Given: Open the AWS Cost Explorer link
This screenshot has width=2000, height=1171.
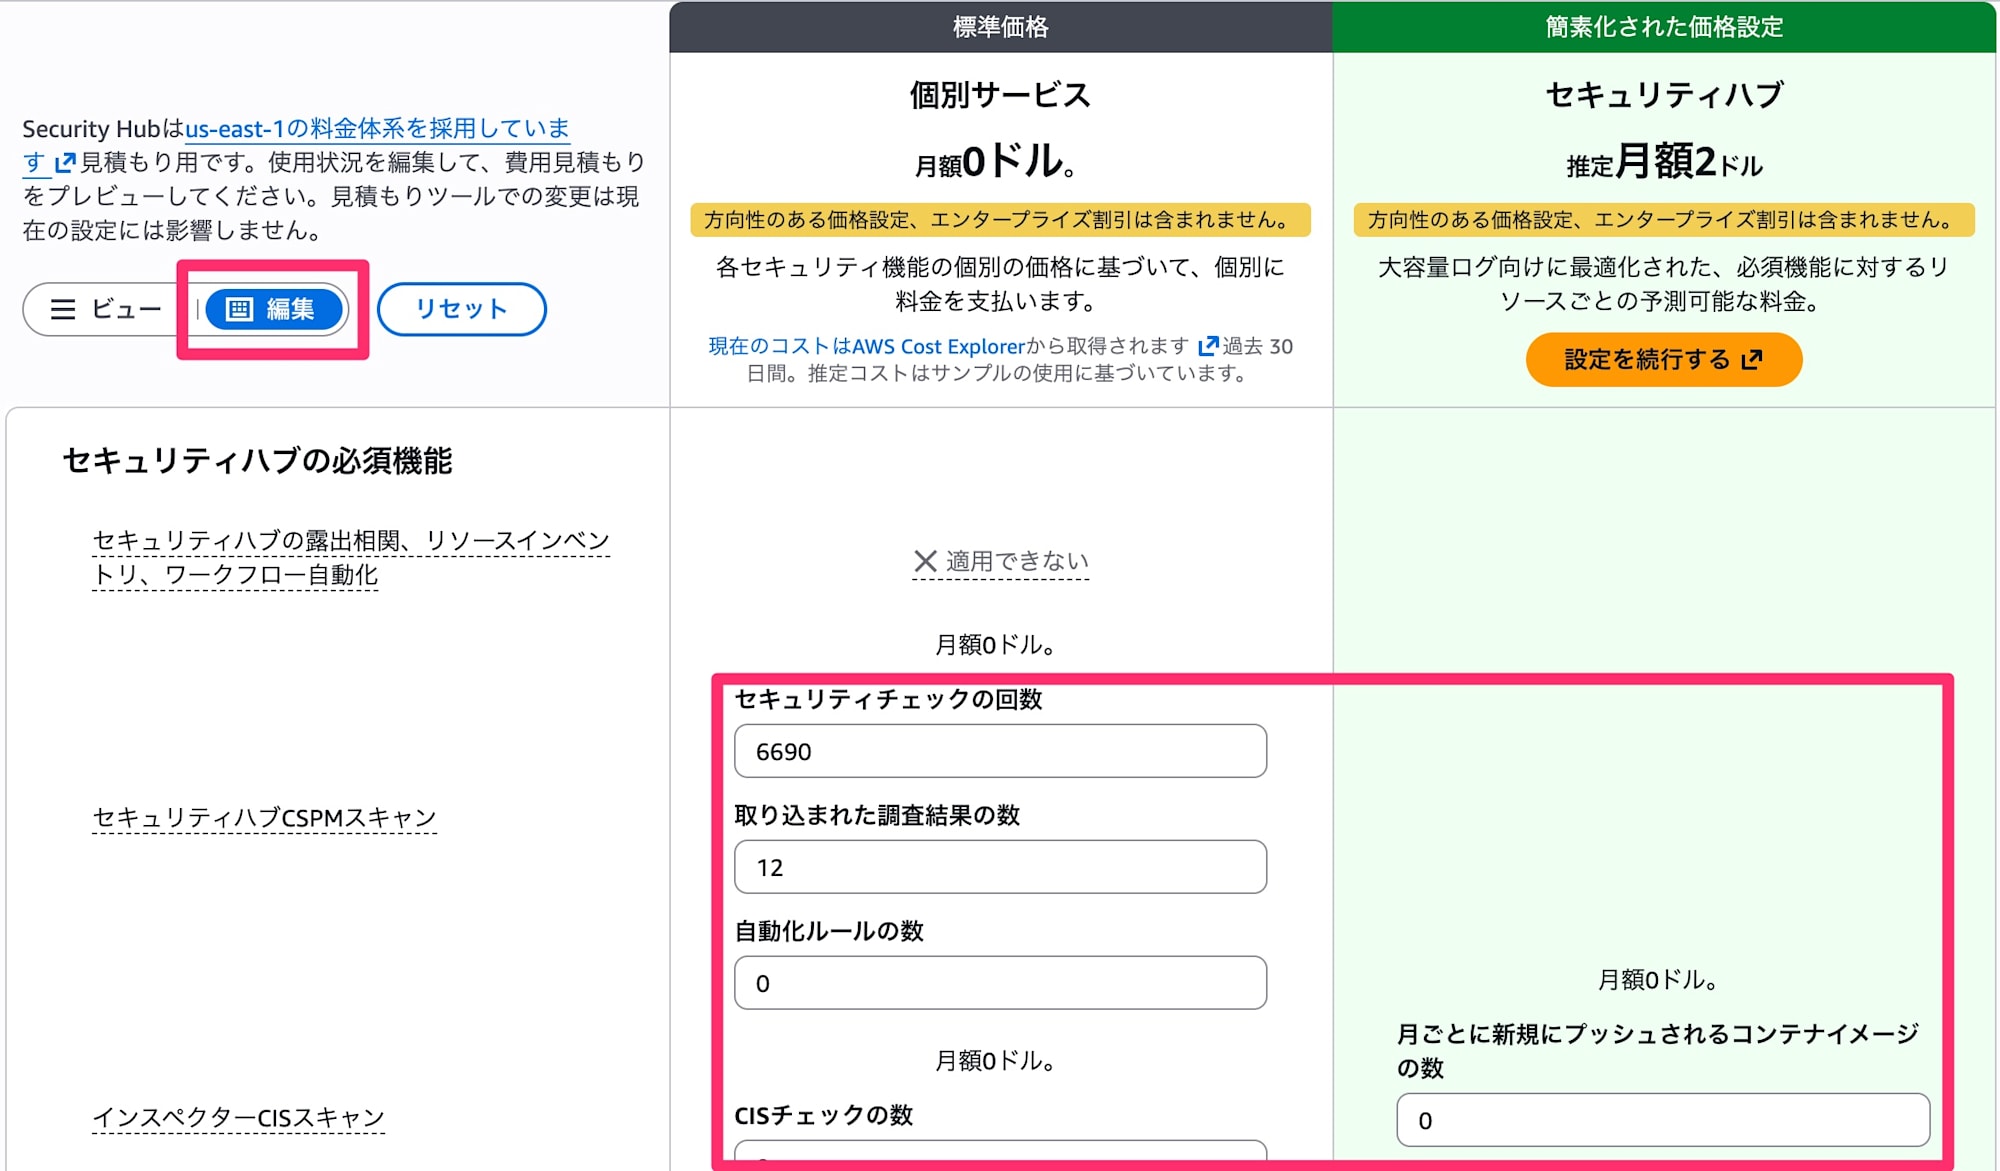Looking at the screenshot, I should point(935,347).
